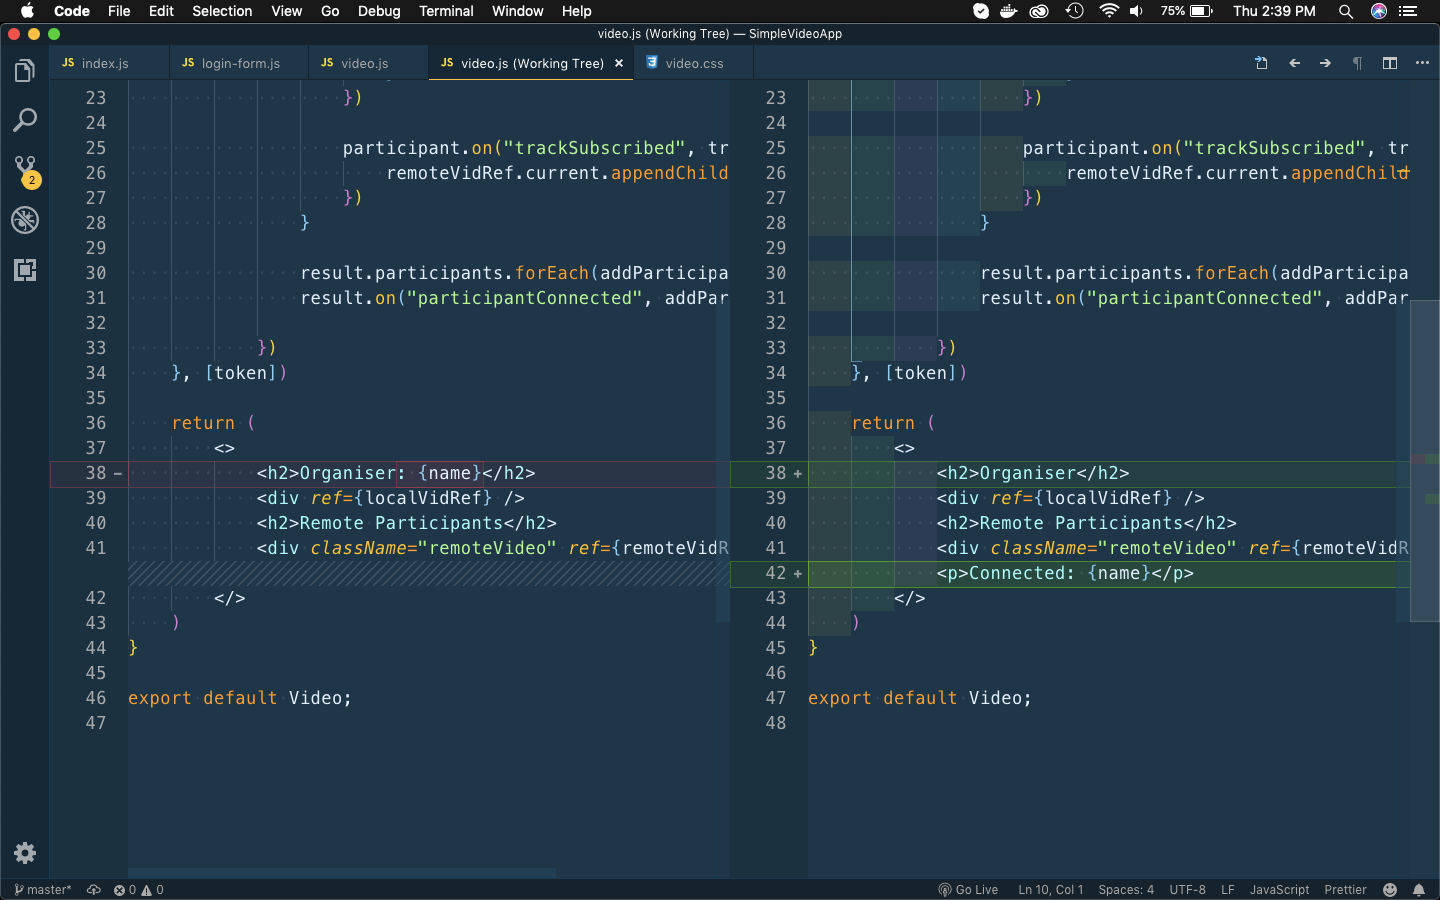Open the Wi-Fi menu bar icon
This screenshot has width=1440, height=900.
(1108, 11)
